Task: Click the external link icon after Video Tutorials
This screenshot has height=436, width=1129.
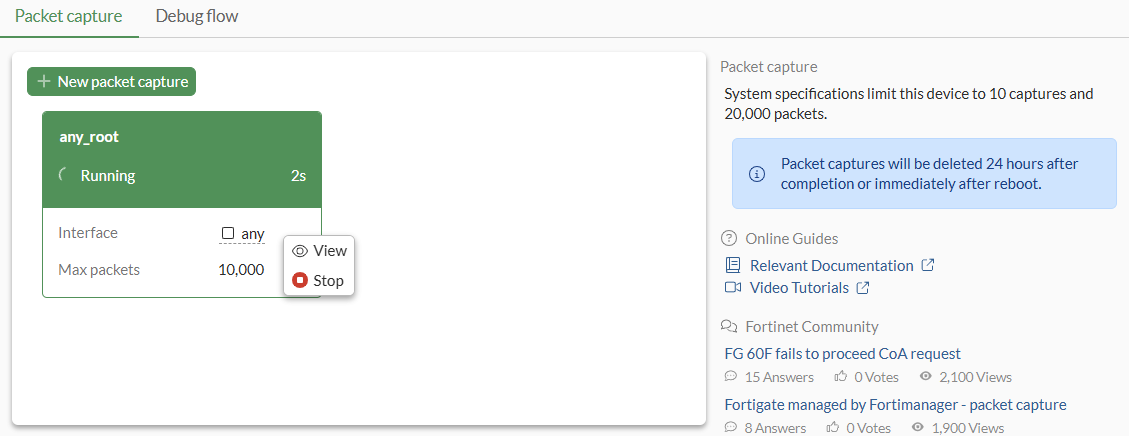Action: [x=863, y=288]
